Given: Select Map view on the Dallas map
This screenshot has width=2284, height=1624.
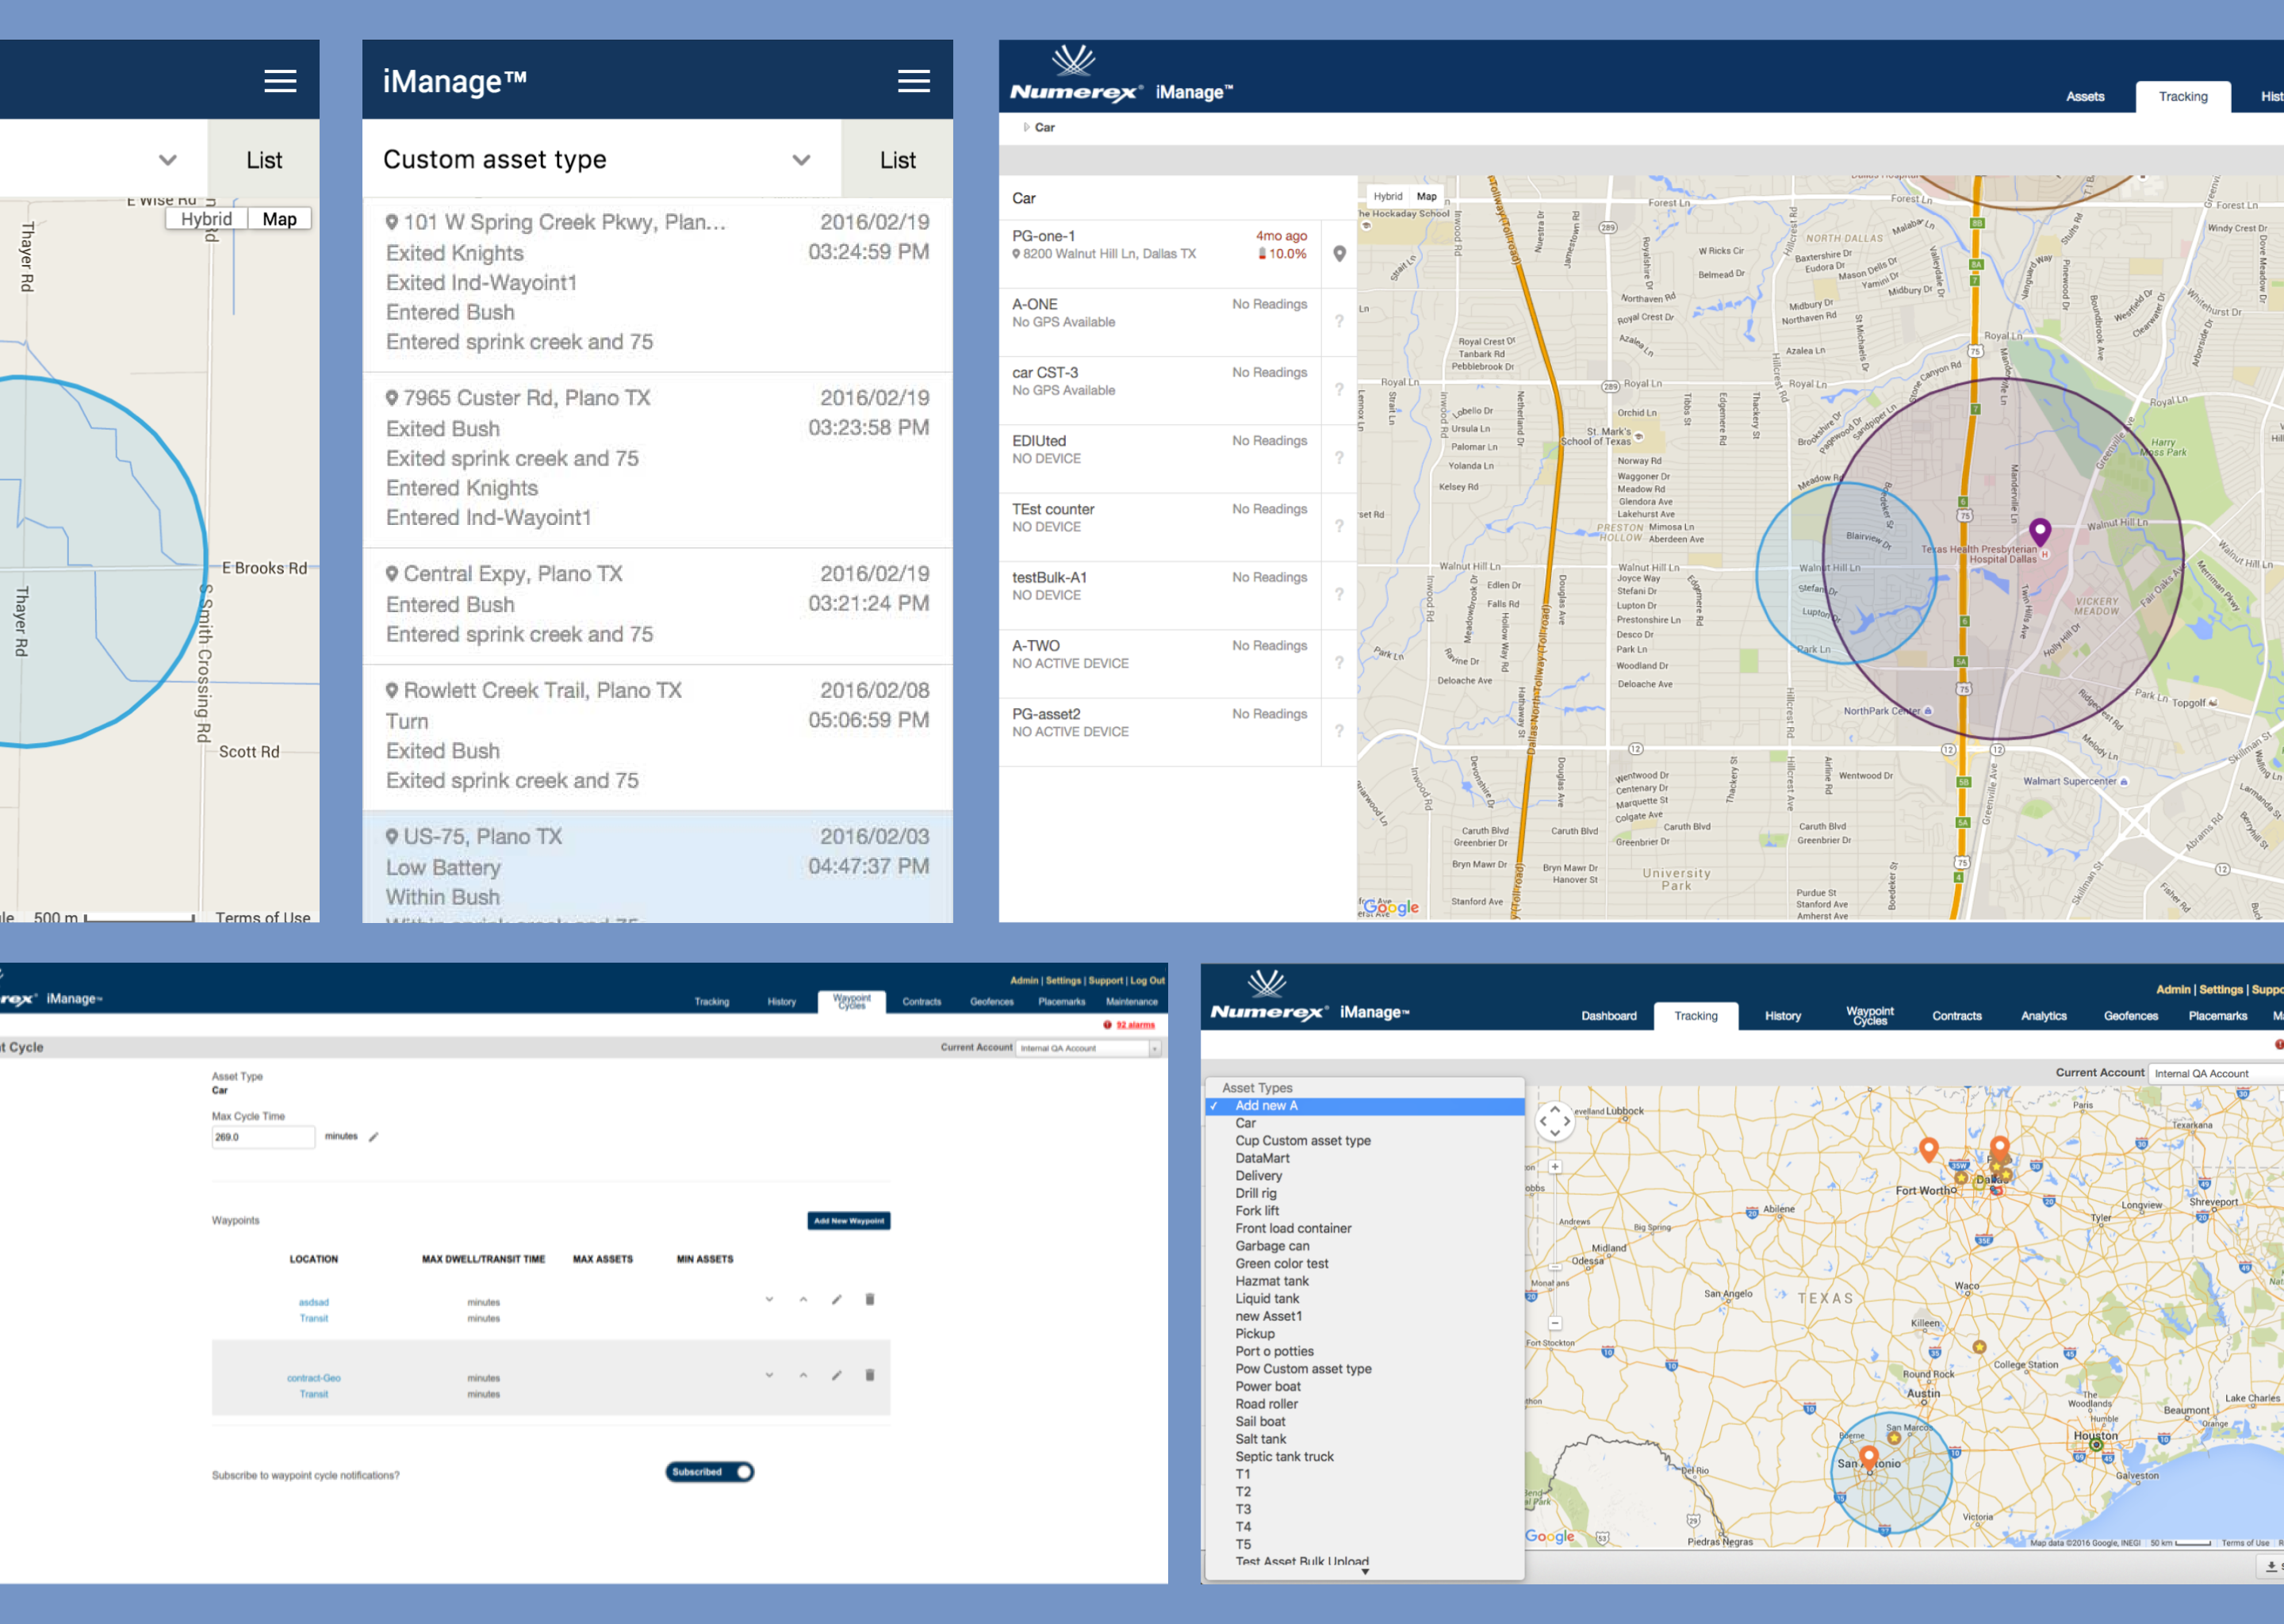Looking at the screenshot, I should (x=1427, y=196).
